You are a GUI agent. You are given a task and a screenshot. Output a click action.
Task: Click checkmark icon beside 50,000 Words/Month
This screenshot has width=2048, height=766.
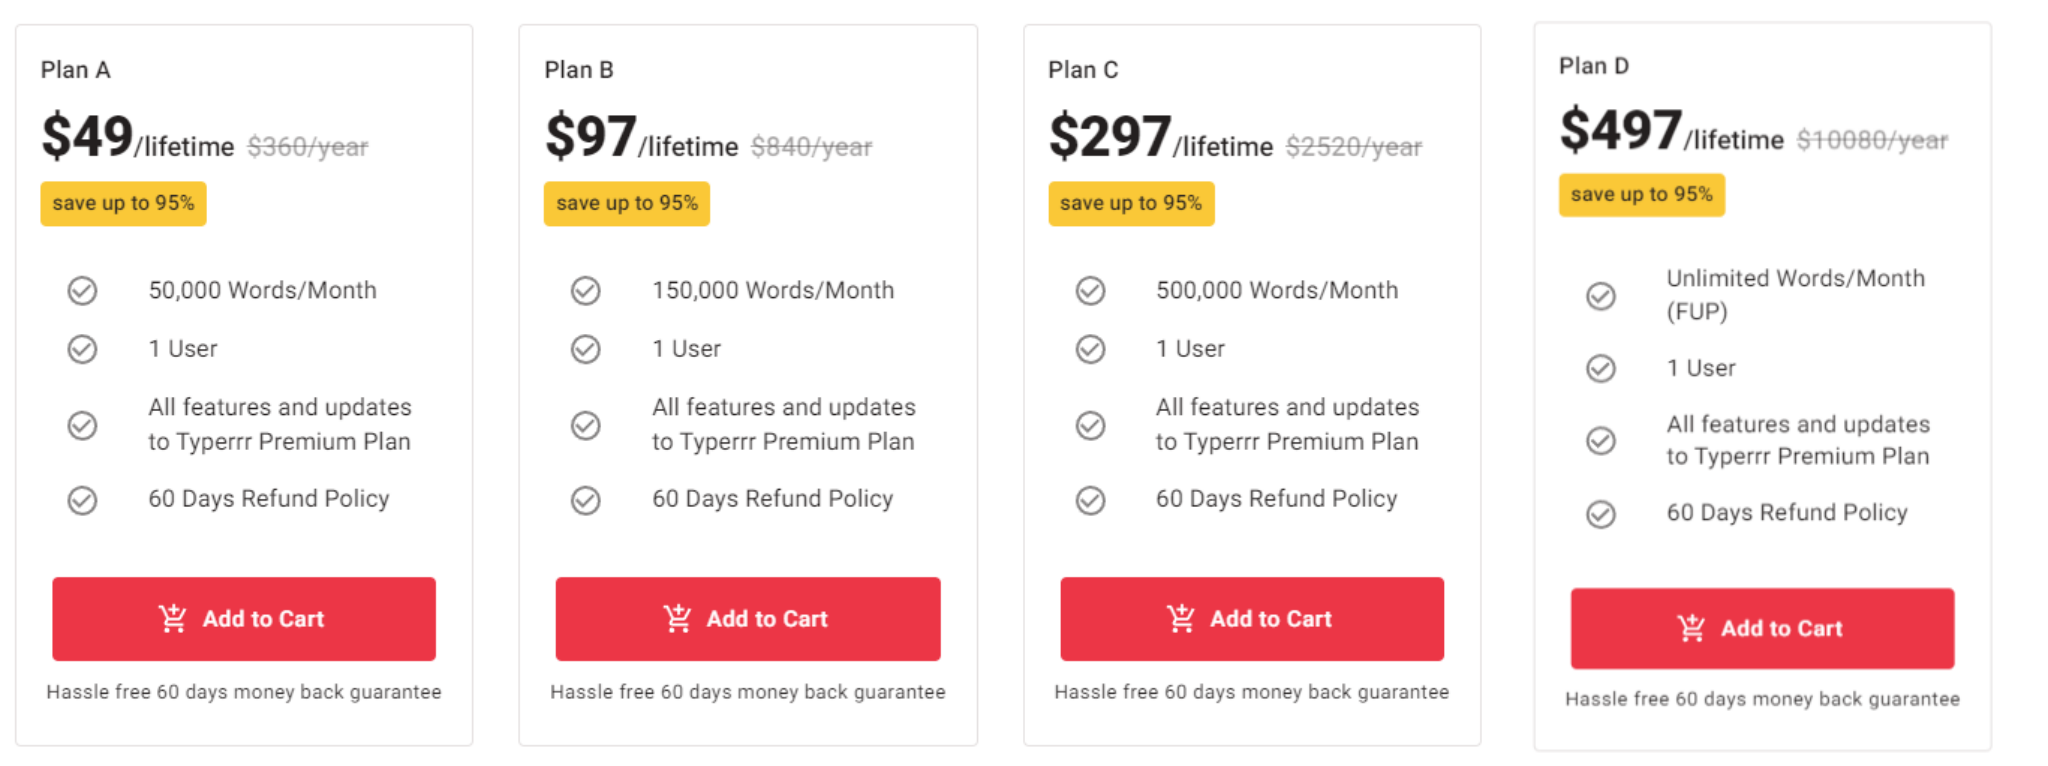coord(82,291)
